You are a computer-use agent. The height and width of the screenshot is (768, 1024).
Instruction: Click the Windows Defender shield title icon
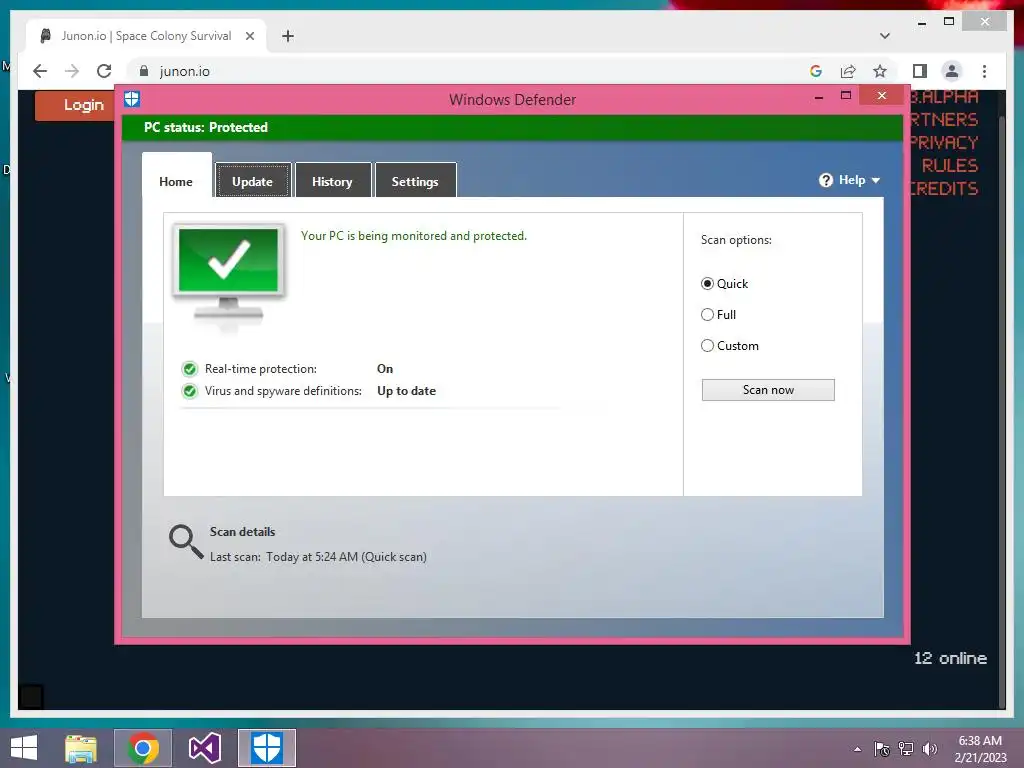[132, 99]
